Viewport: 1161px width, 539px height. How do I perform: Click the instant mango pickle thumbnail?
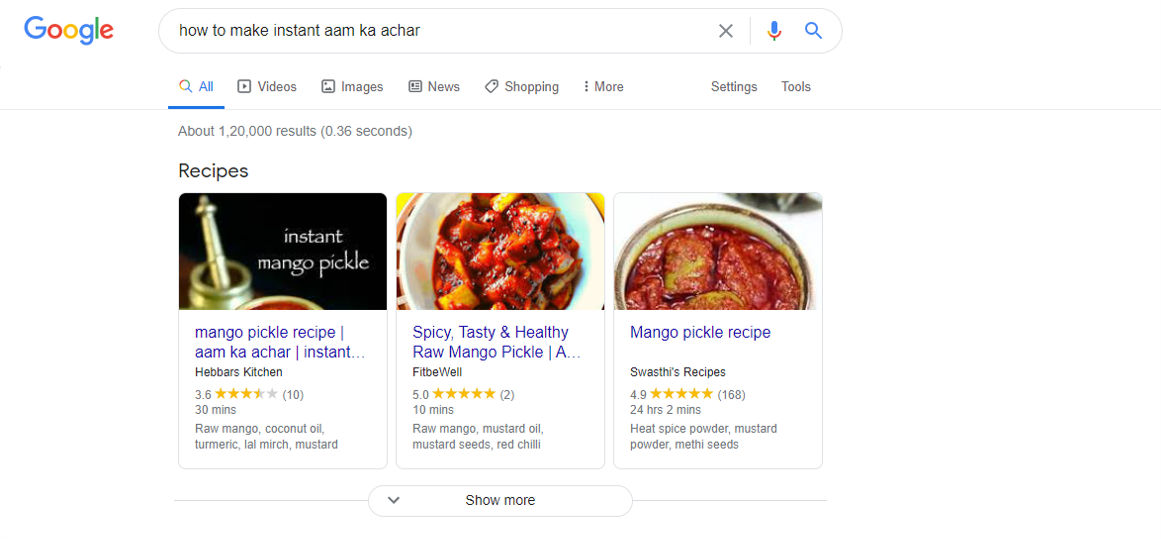coord(283,251)
